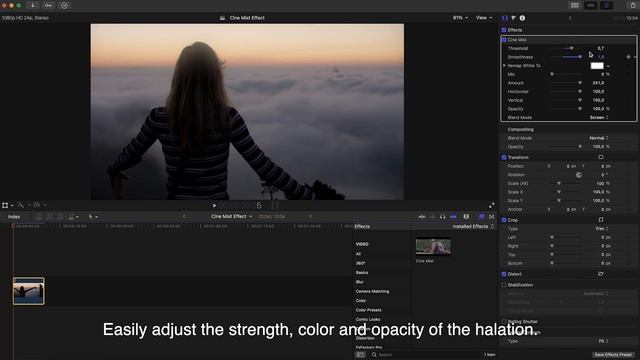Click the Threshold slider
The height and width of the screenshot is (360, 640).
pos(566,49)
